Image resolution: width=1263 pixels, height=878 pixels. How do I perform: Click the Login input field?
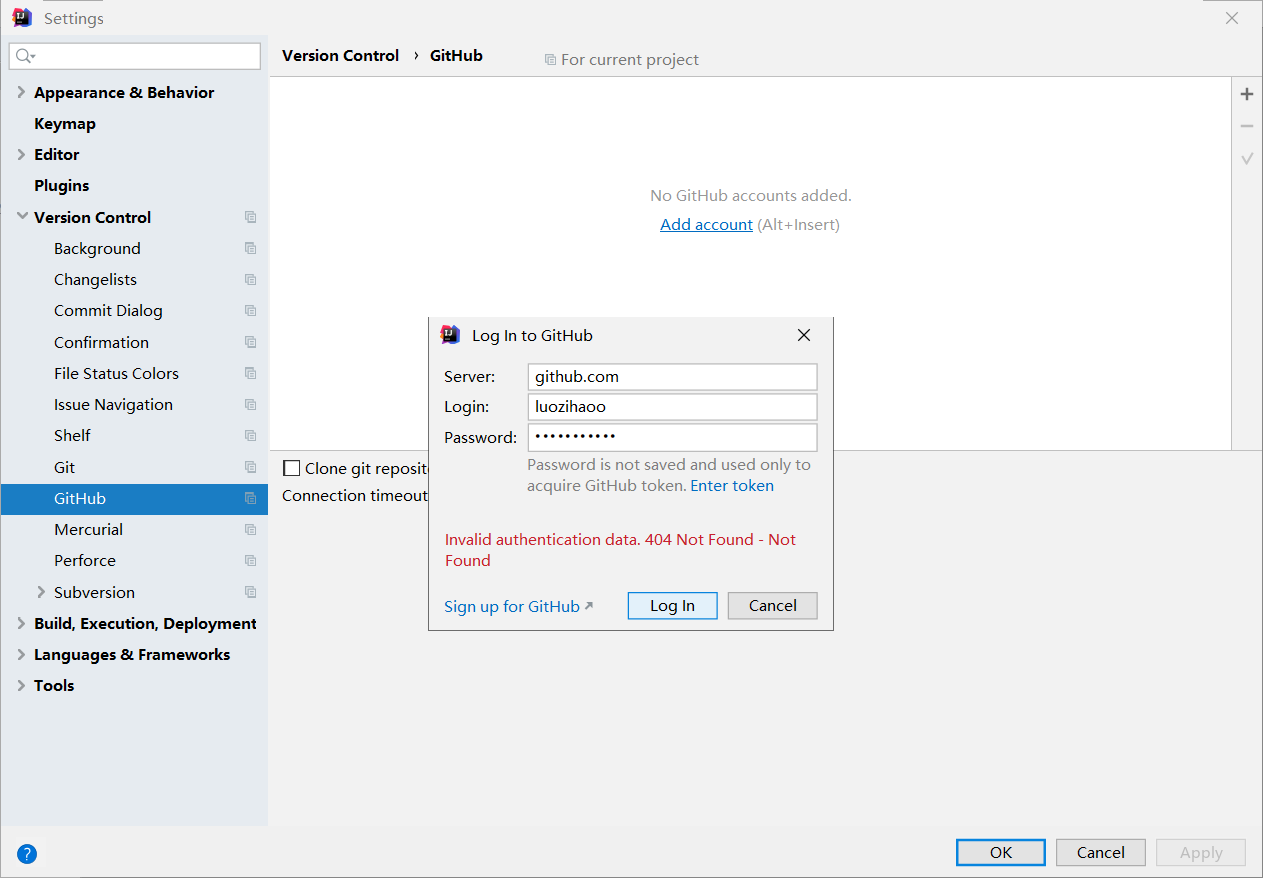[672, 407]
